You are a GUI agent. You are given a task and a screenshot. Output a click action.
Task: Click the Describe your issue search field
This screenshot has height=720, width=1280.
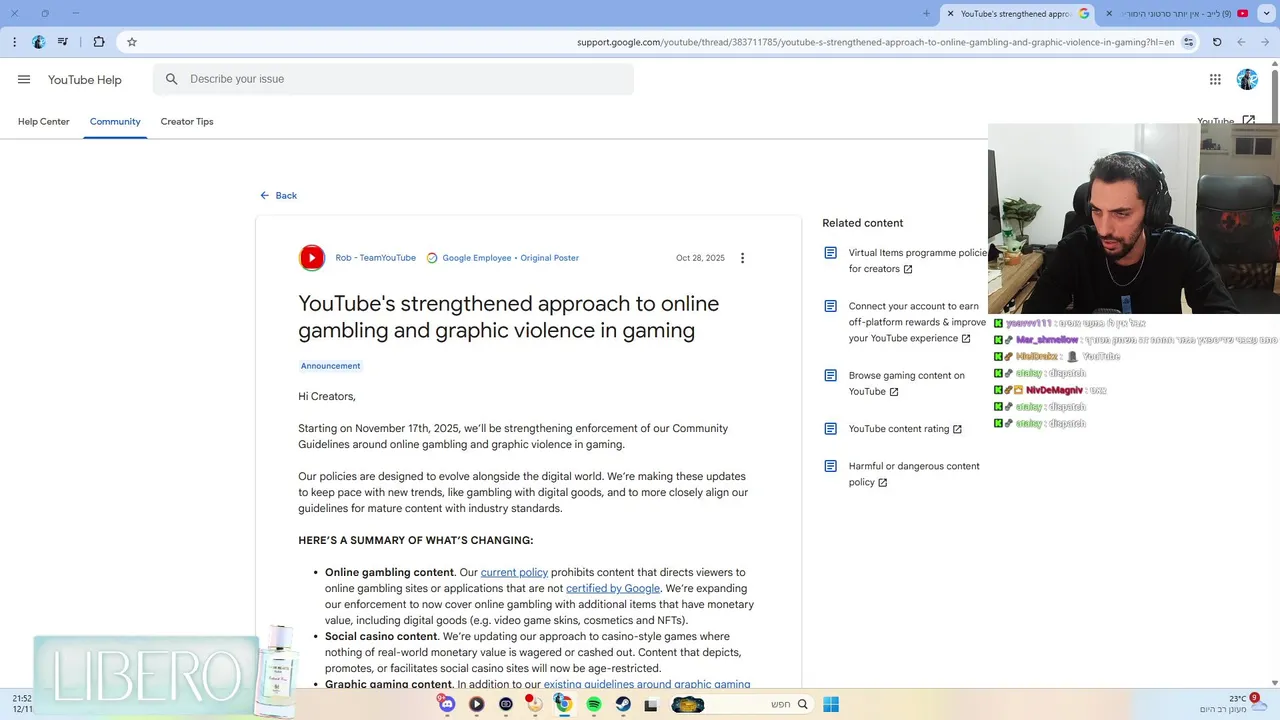coord(393,79)
